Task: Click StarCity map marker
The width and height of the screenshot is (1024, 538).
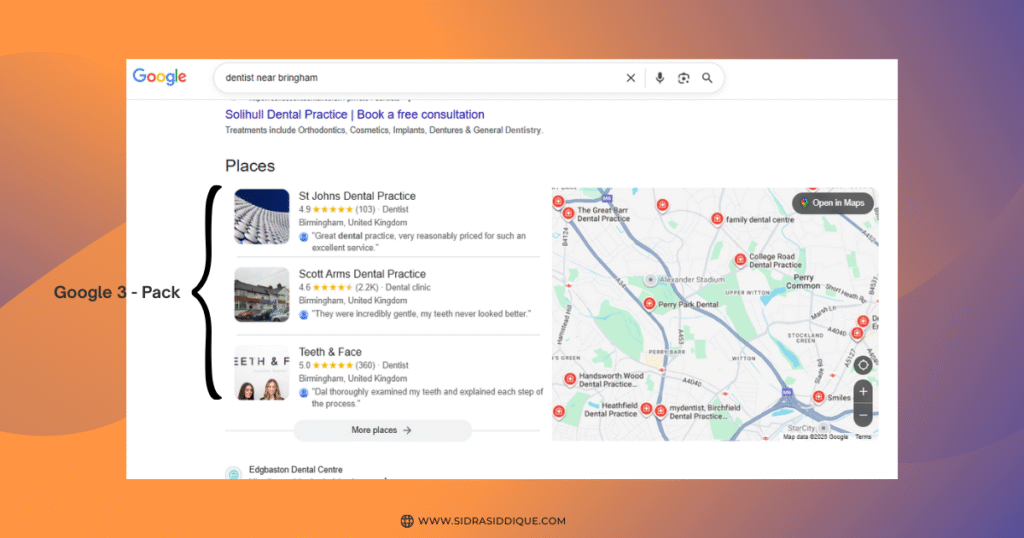Action: pos(824,428)
